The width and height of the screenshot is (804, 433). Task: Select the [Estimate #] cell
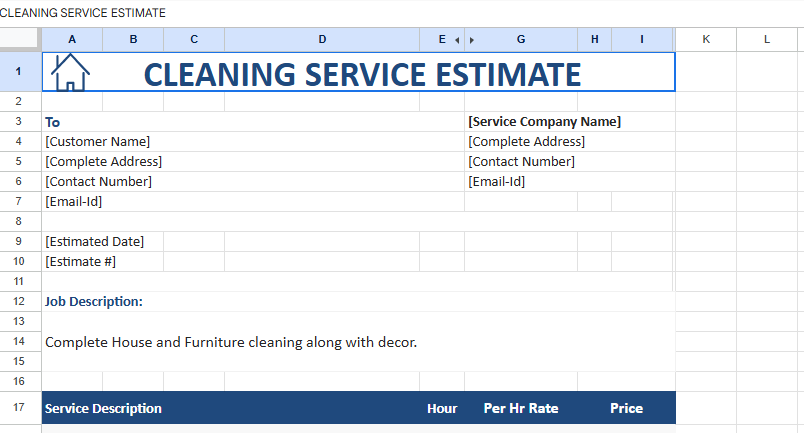(81, 261)
